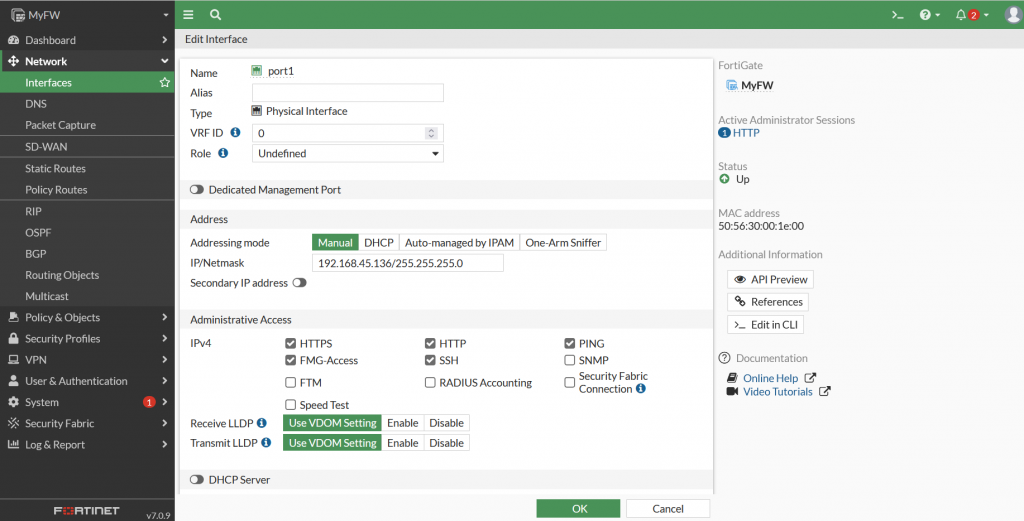The image size is (1024, 521).
Task: Click Edit in CLI button
Action: coord(765,324)
